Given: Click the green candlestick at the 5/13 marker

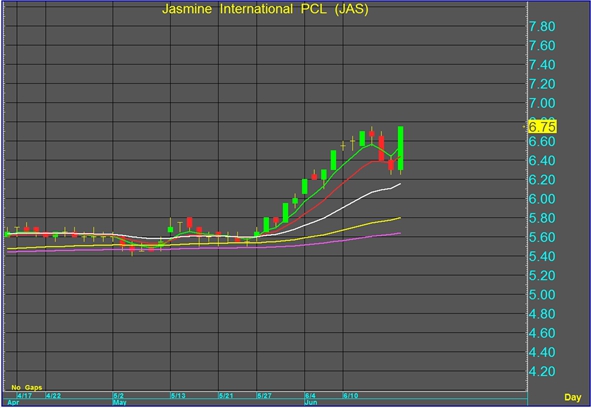Looking at the screenshot, I should tap(170, 229).
